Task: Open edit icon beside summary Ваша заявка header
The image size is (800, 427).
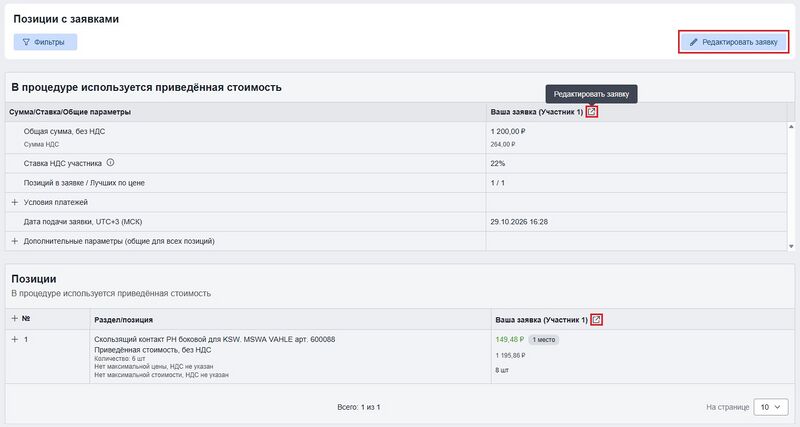Action: (x=591, y=112)
